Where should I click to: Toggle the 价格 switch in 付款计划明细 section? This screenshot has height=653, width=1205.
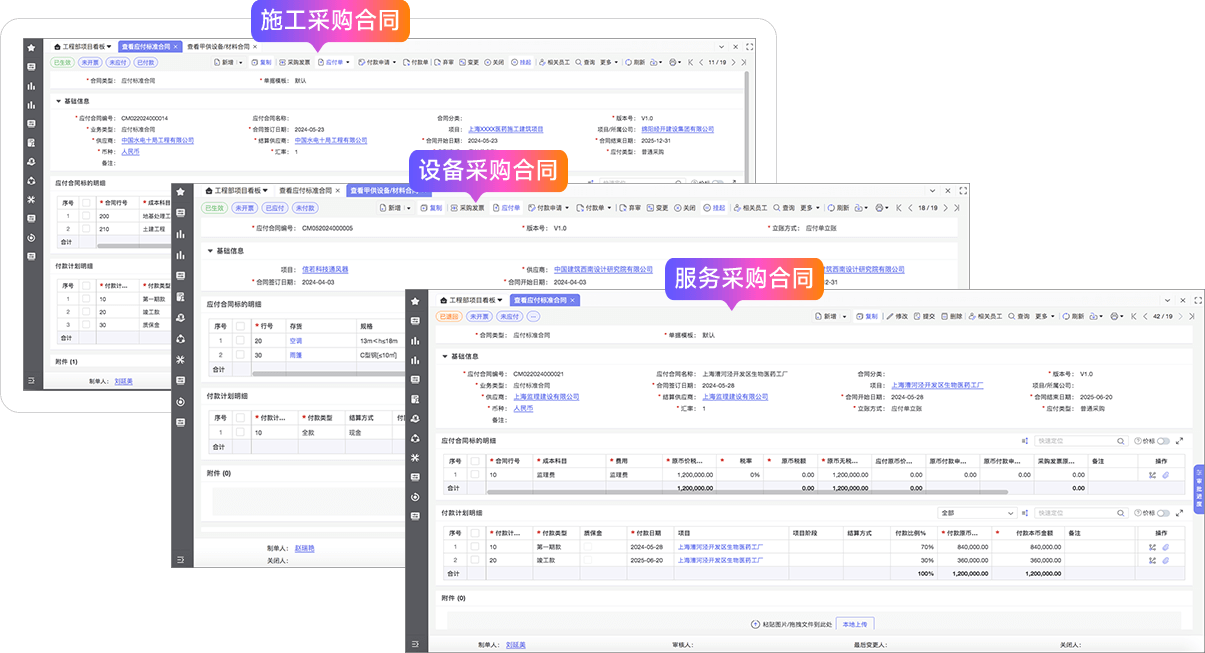click(x=1162, y=513)
